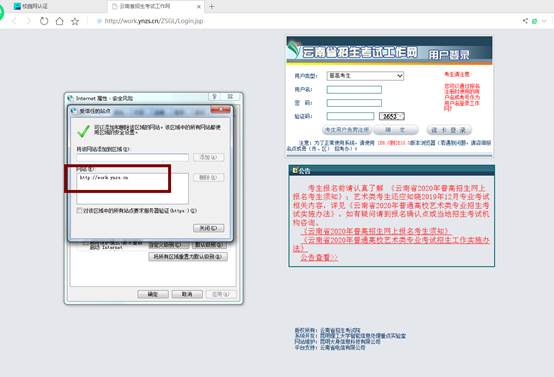Viewport: 554px width, 377px height.
Task: Click the browser forward arrow icon
Action: (x=29, y=21)
